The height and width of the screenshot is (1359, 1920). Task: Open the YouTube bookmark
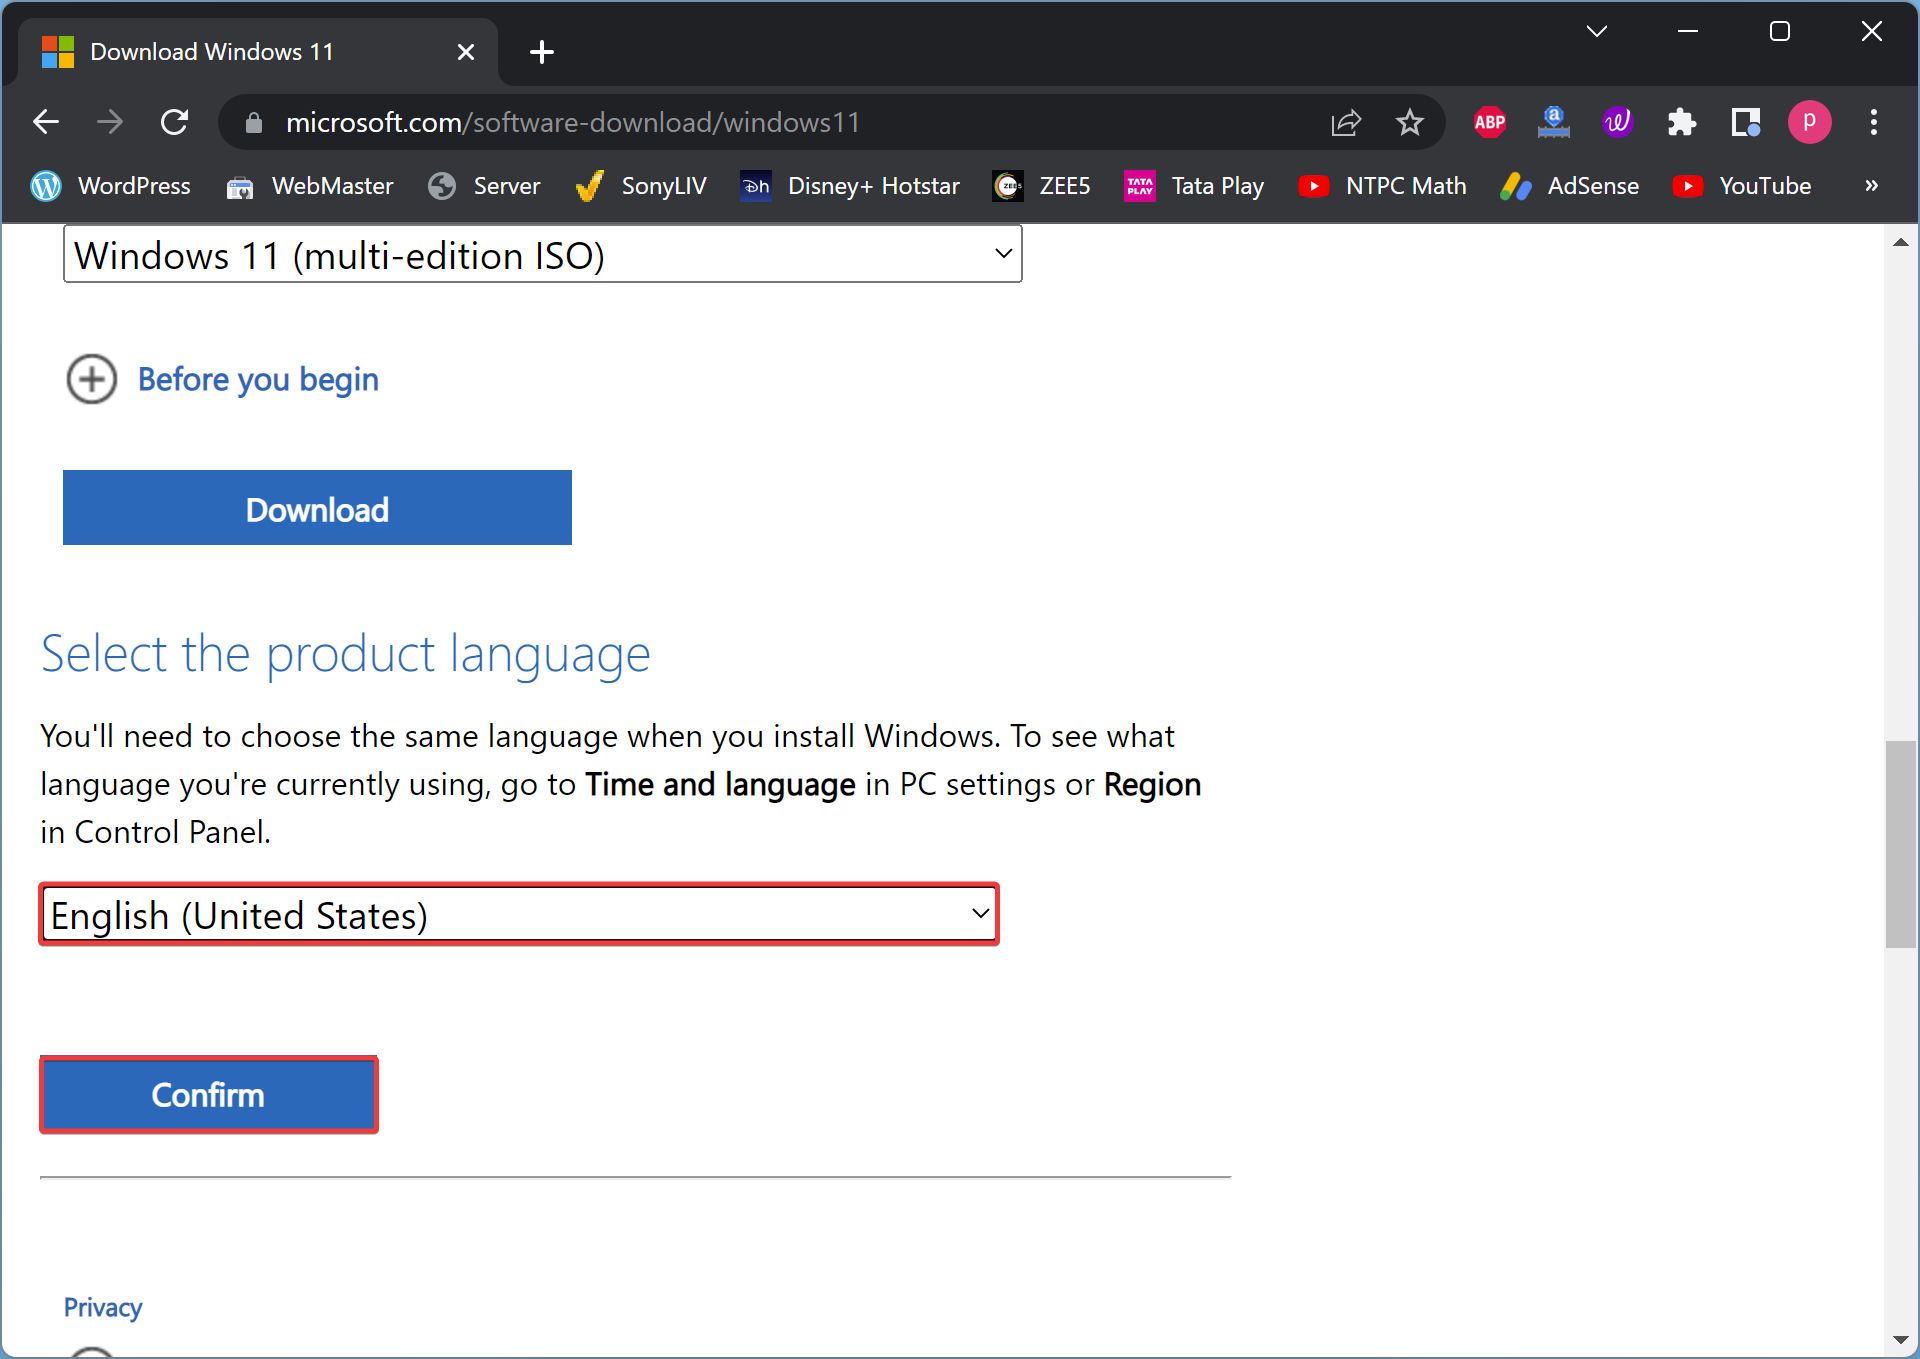pos(1742,186)
